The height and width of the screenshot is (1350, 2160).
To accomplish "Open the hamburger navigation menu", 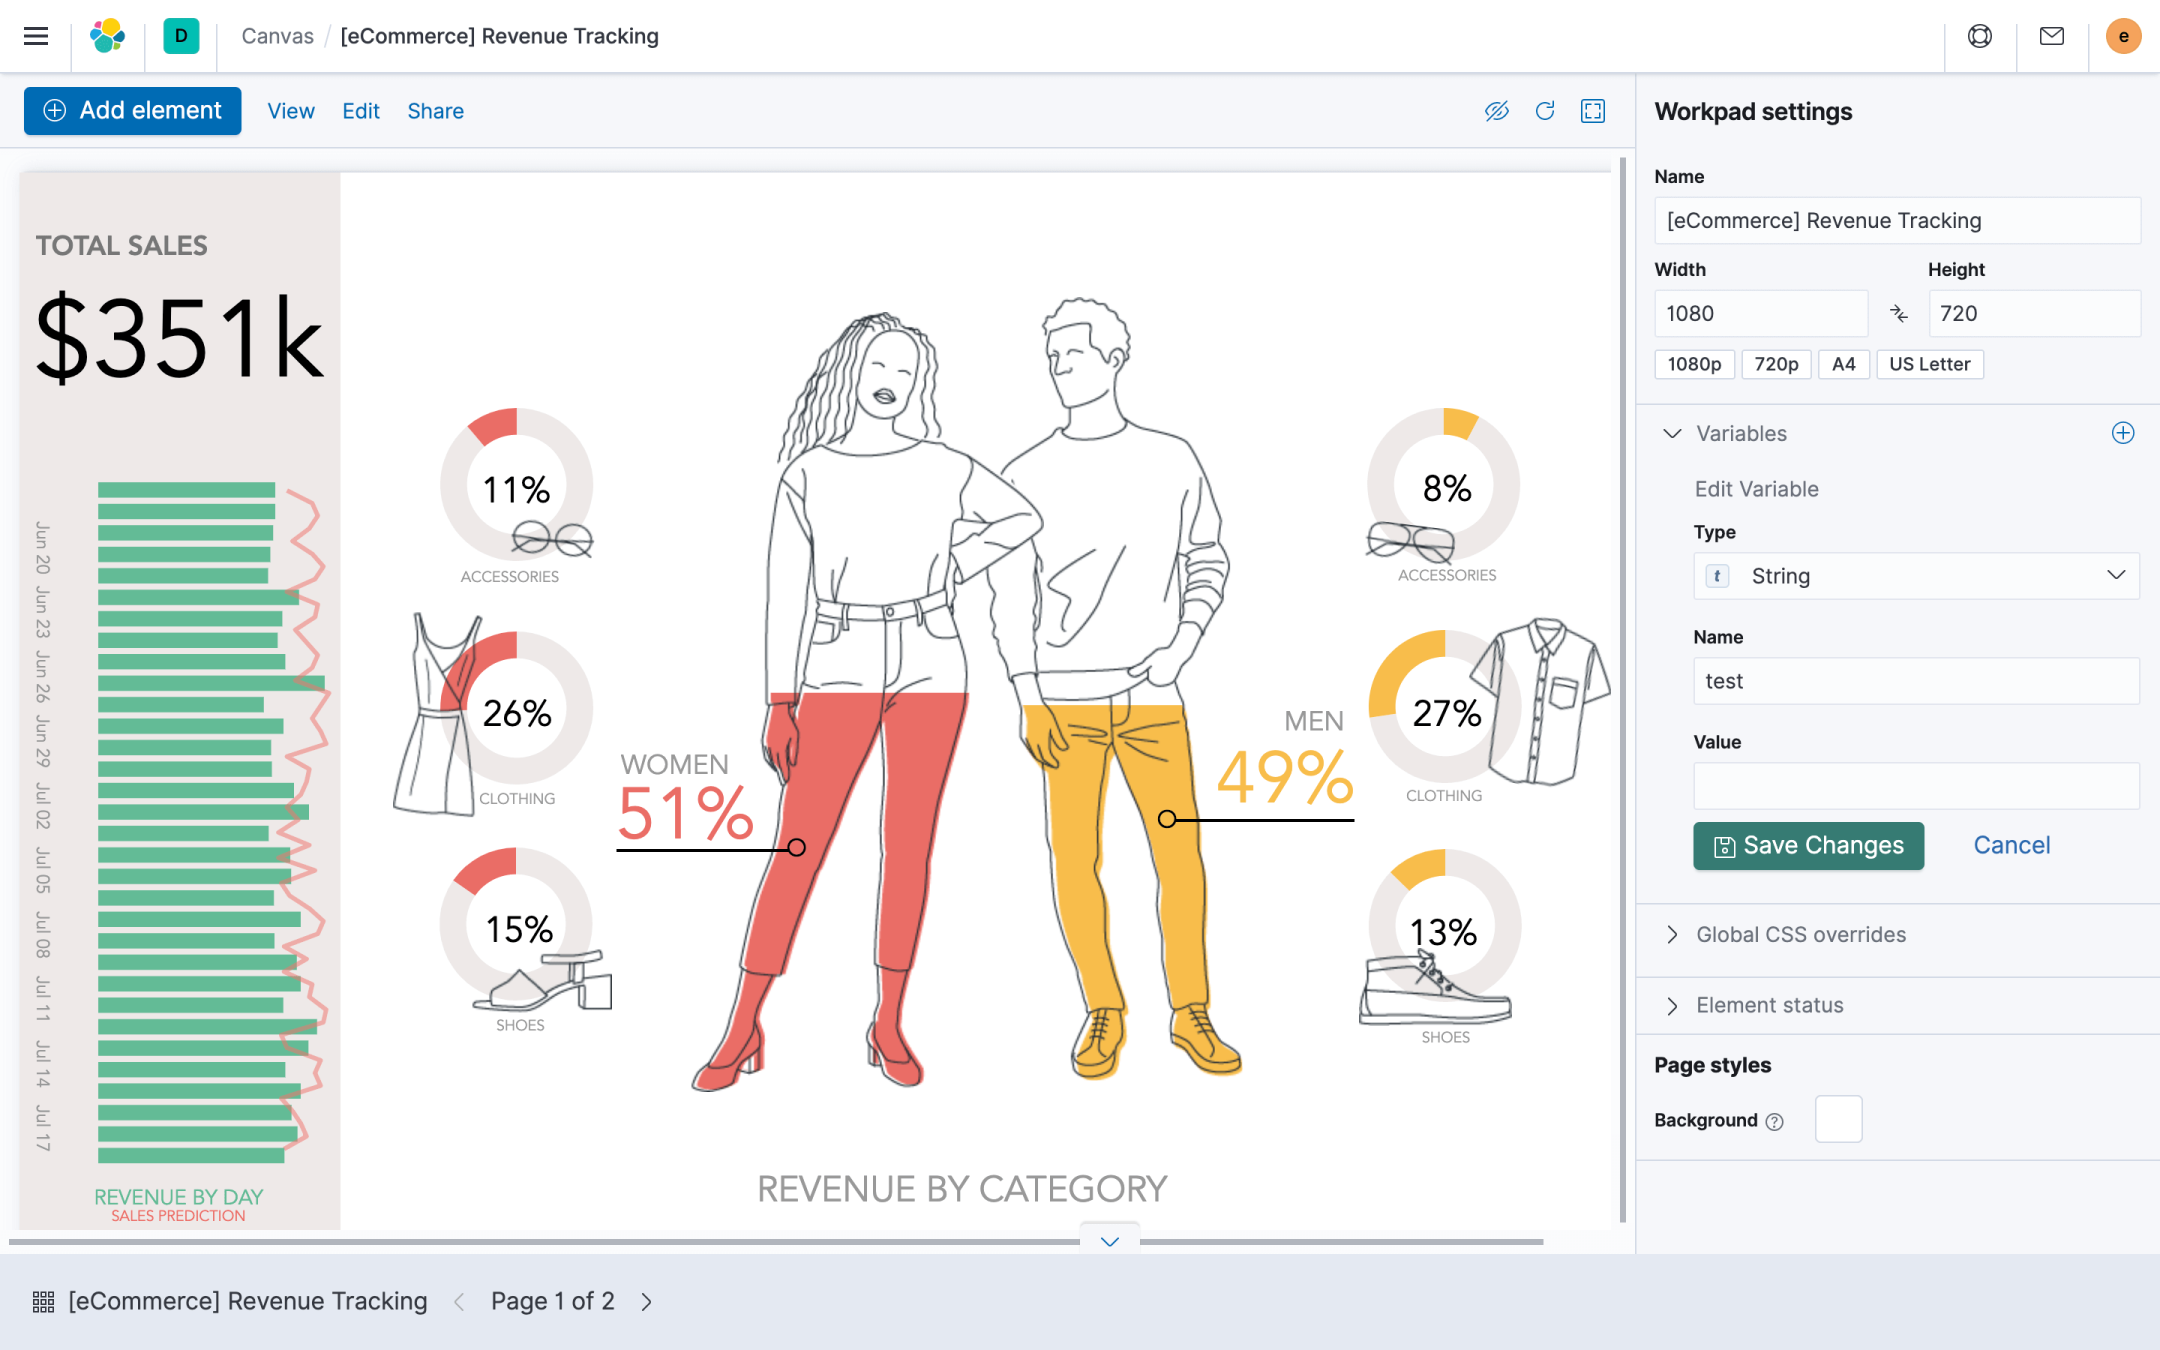I will [36, 36].
